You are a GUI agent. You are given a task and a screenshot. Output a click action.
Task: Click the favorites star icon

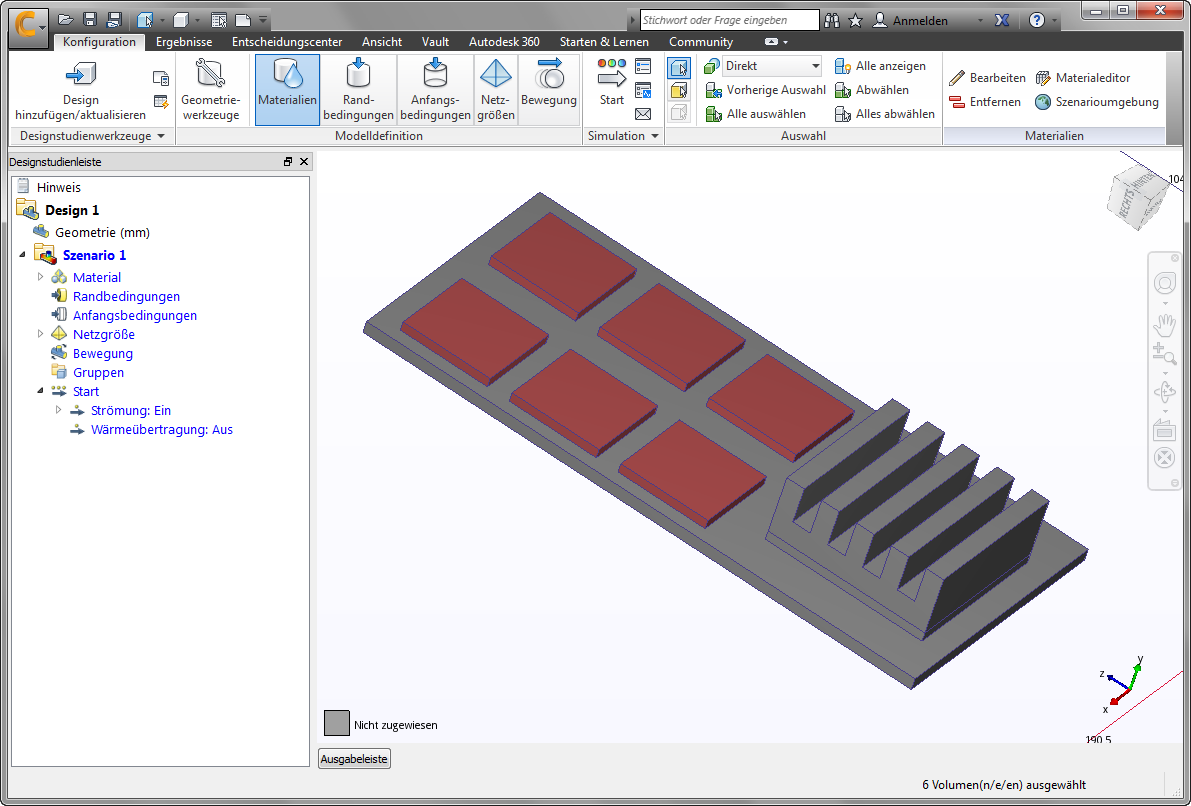point(855,21)
